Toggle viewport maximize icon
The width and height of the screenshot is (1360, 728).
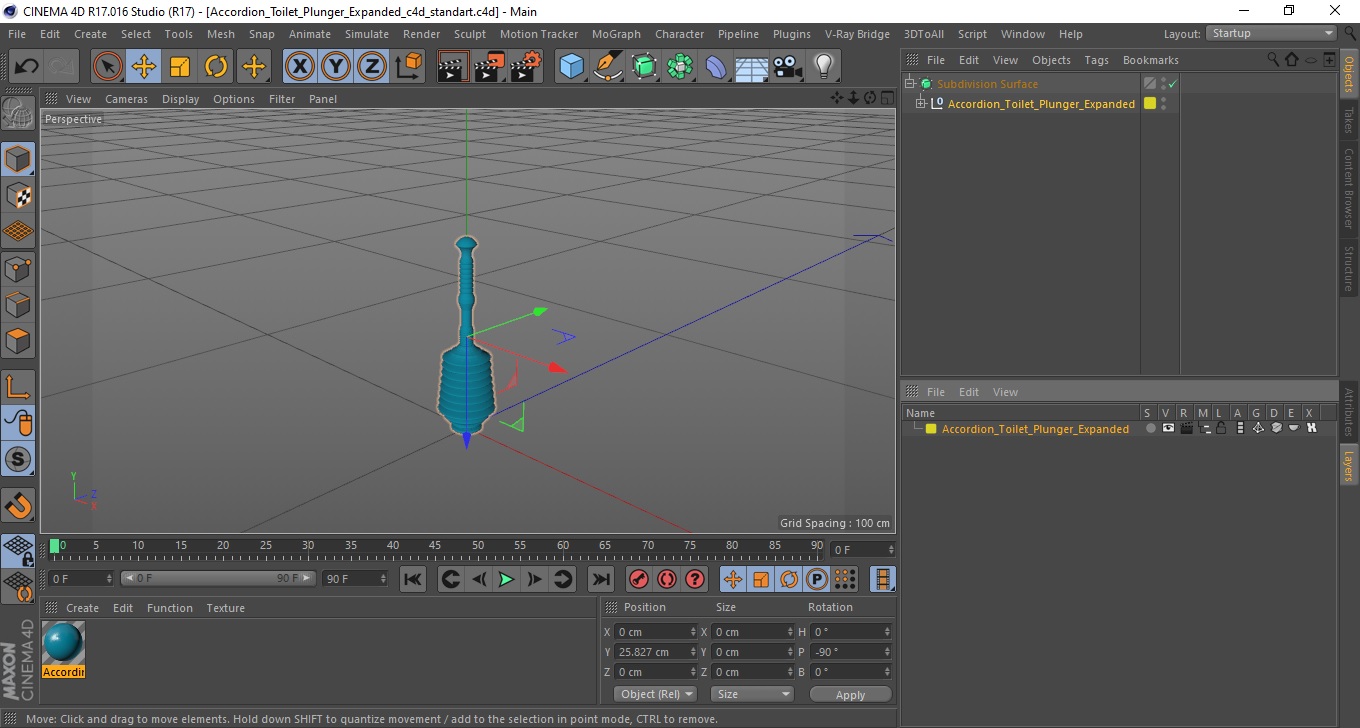887,98
